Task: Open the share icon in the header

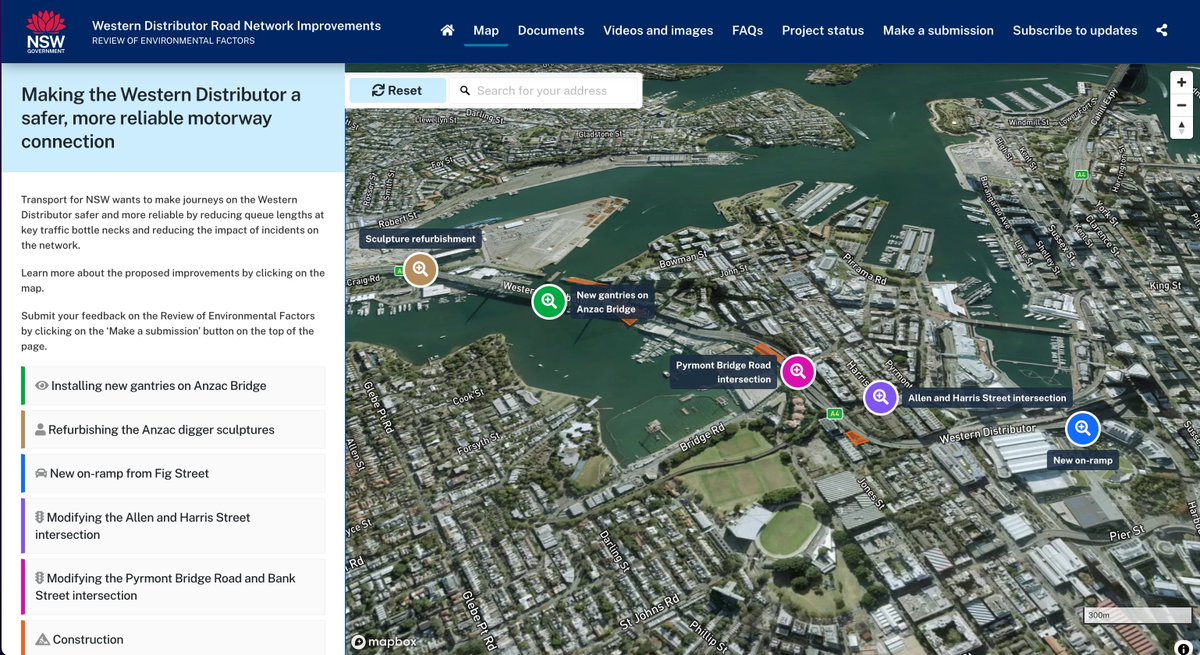Action: [x=1162, y=31]
